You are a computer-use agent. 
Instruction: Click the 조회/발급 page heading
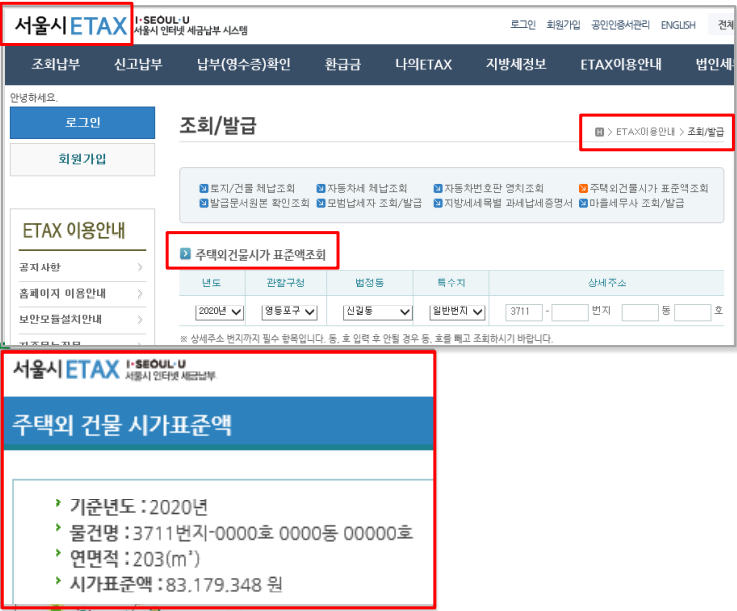click(218, 125)
